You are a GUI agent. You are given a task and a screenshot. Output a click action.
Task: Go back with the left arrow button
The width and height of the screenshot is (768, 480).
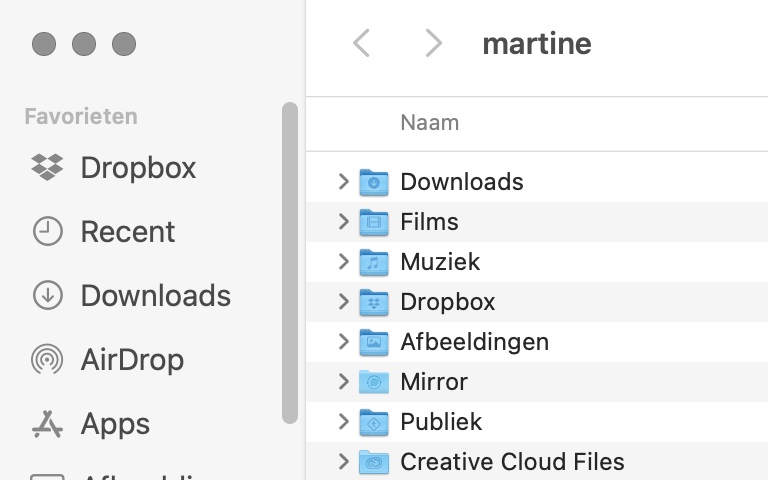pos(362,43)
